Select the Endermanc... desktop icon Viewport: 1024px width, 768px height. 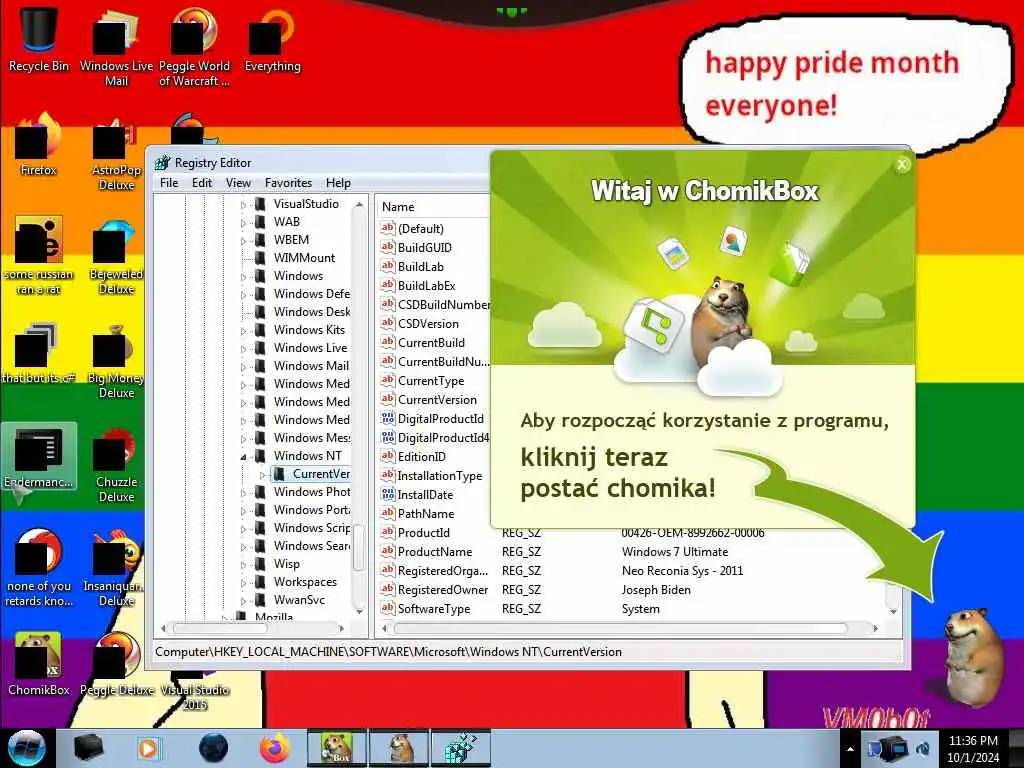[x=39, y=457]
